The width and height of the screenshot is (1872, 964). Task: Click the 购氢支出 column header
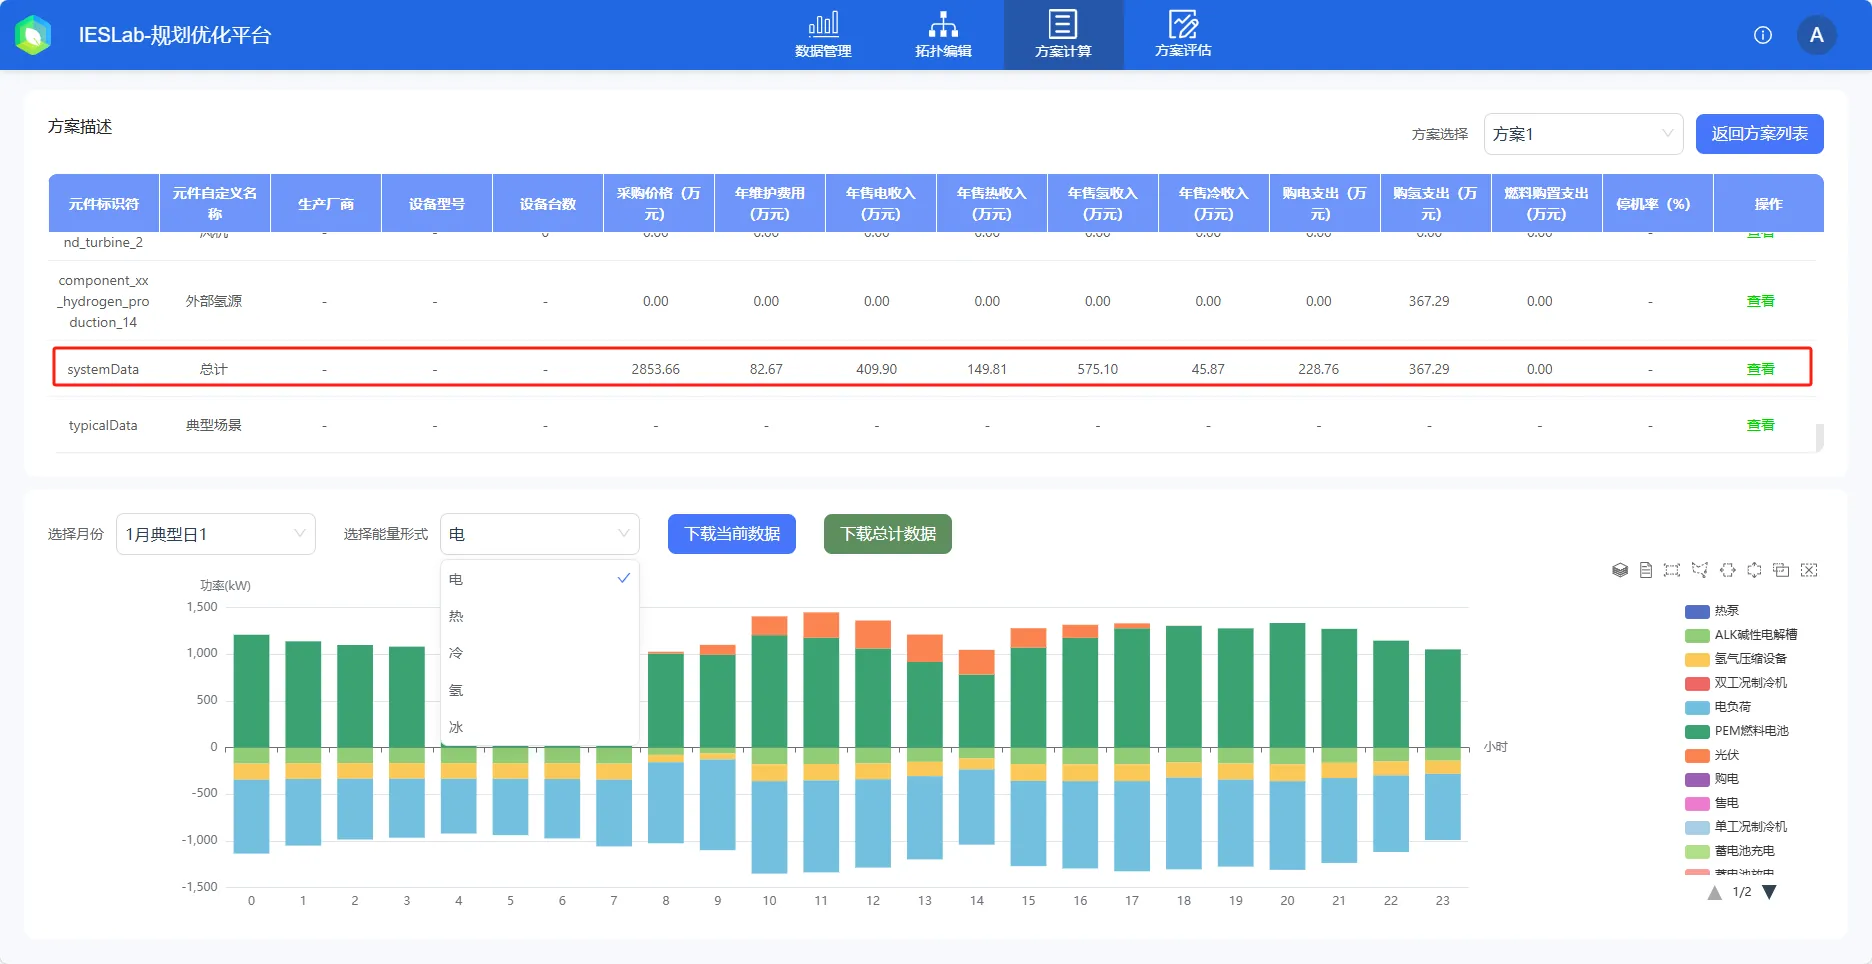pos(1436,203)
